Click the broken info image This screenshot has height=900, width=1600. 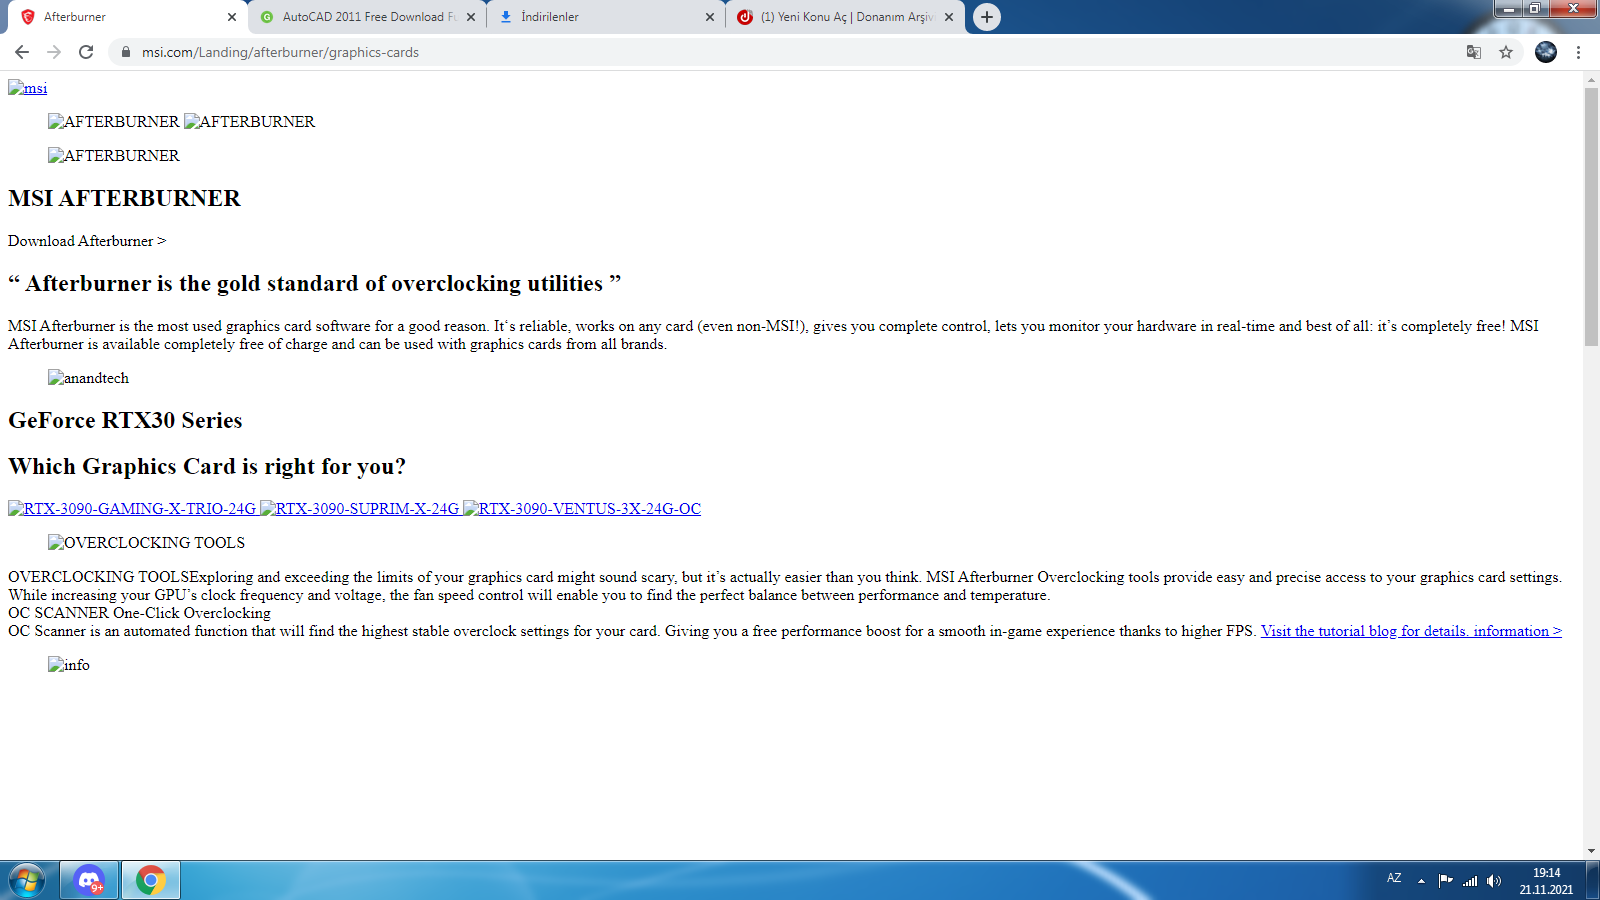click(x=69, y=665)
